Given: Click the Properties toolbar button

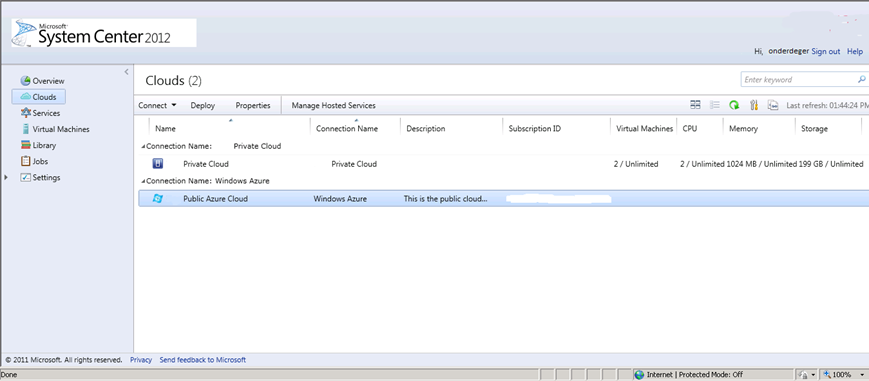Looking at the screenshot, I should 253,105.
